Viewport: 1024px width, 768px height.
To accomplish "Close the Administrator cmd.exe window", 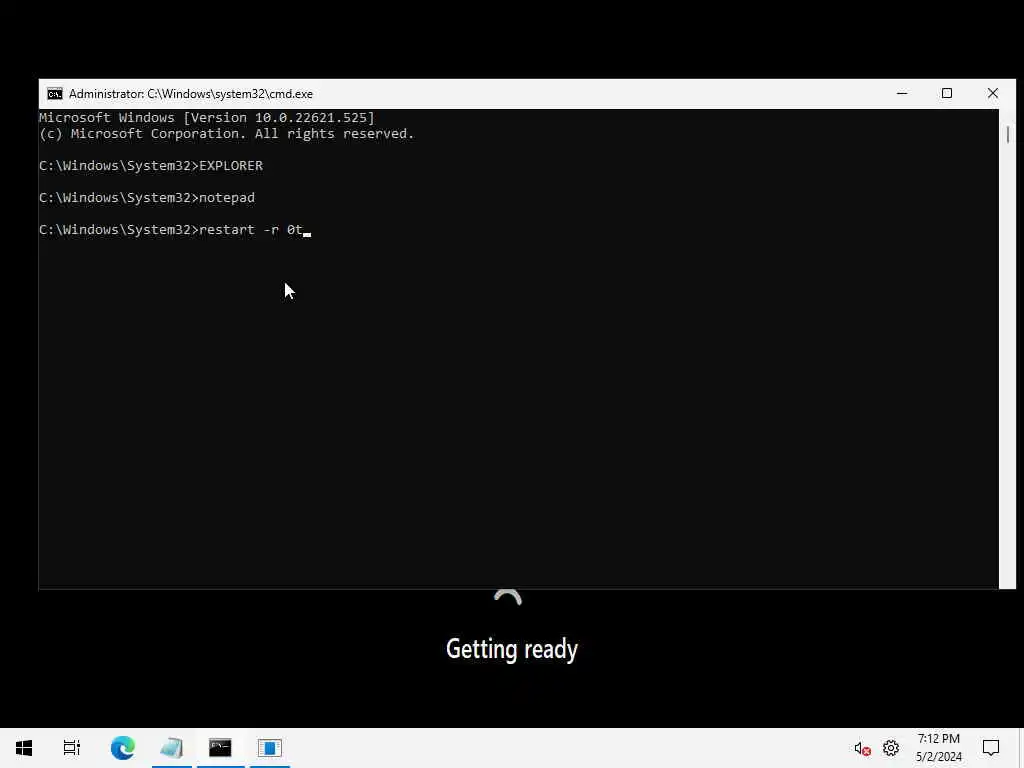I will (x=993, y=94).
